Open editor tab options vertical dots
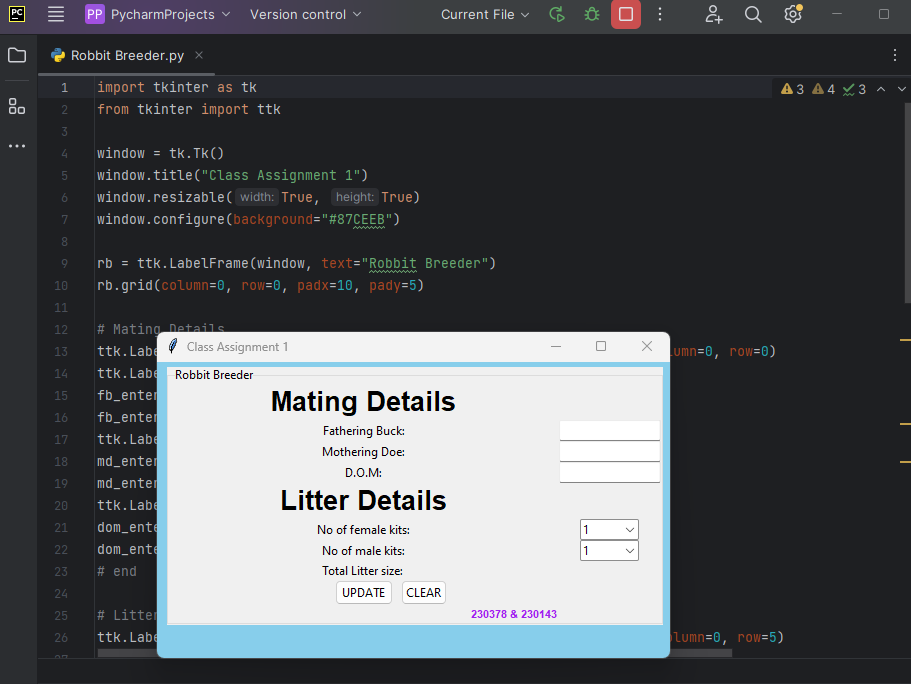 click(894, 55)
